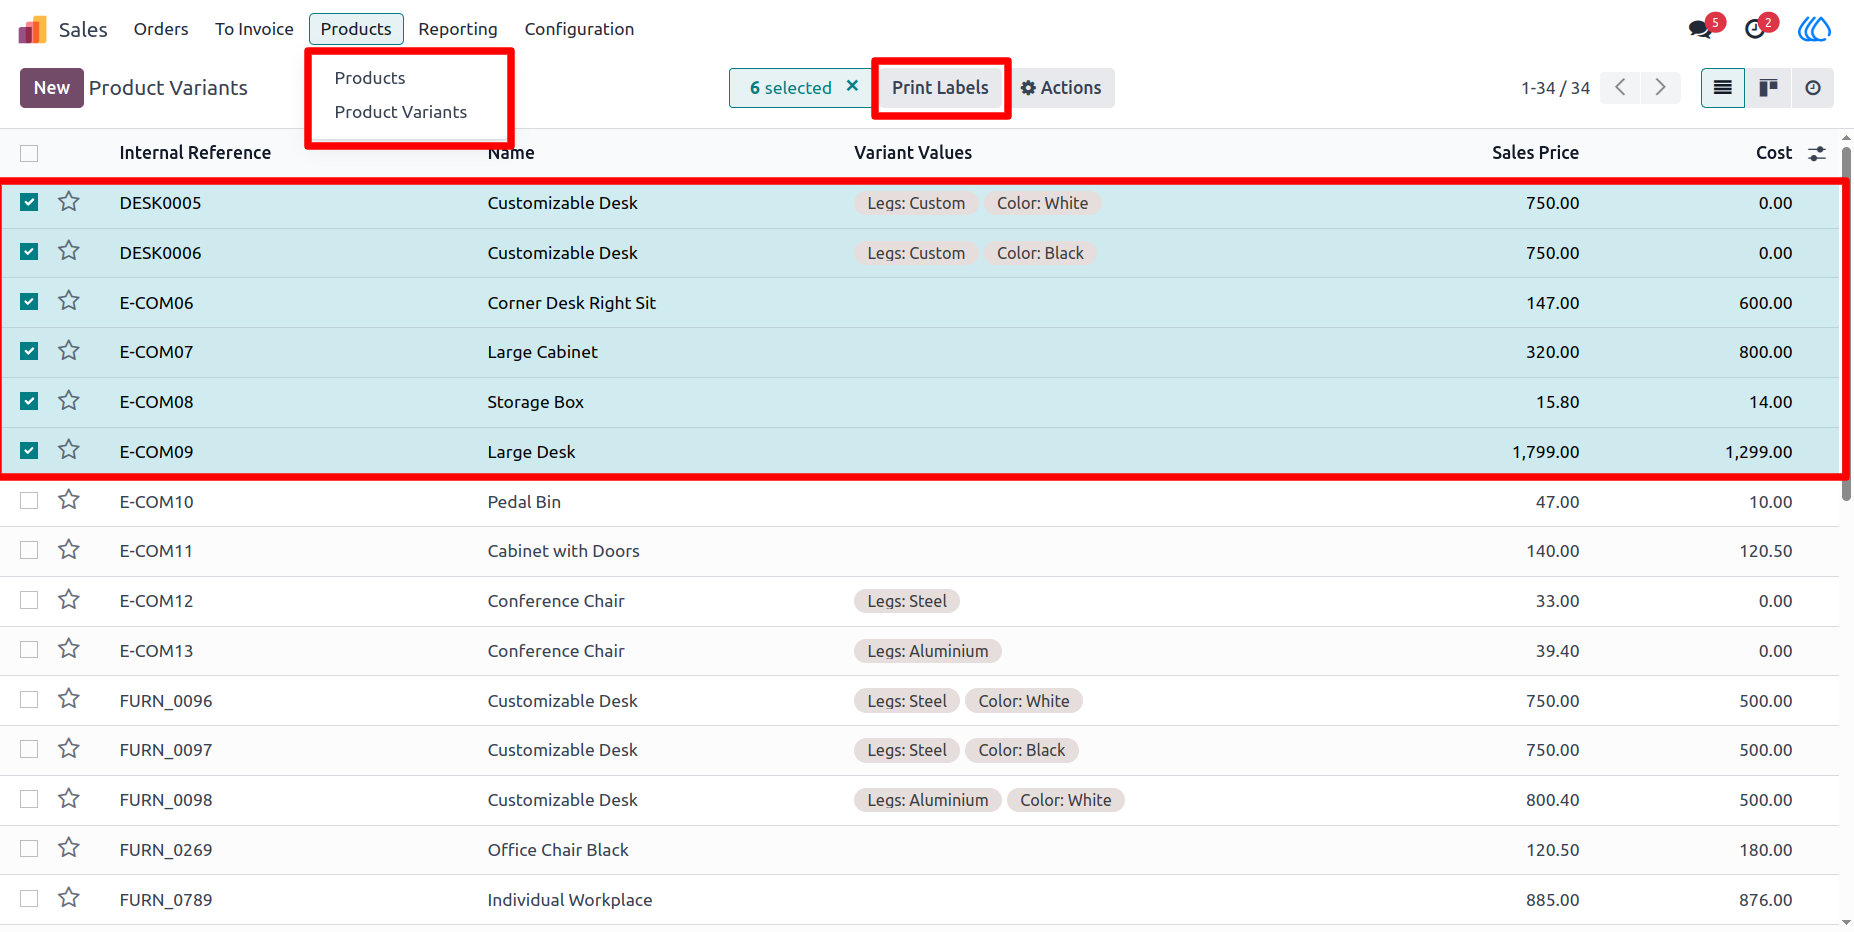Viewport: 1854px width, 932px height.
Task: Go to the next page arrow
Action: [x=1661, y=88]
